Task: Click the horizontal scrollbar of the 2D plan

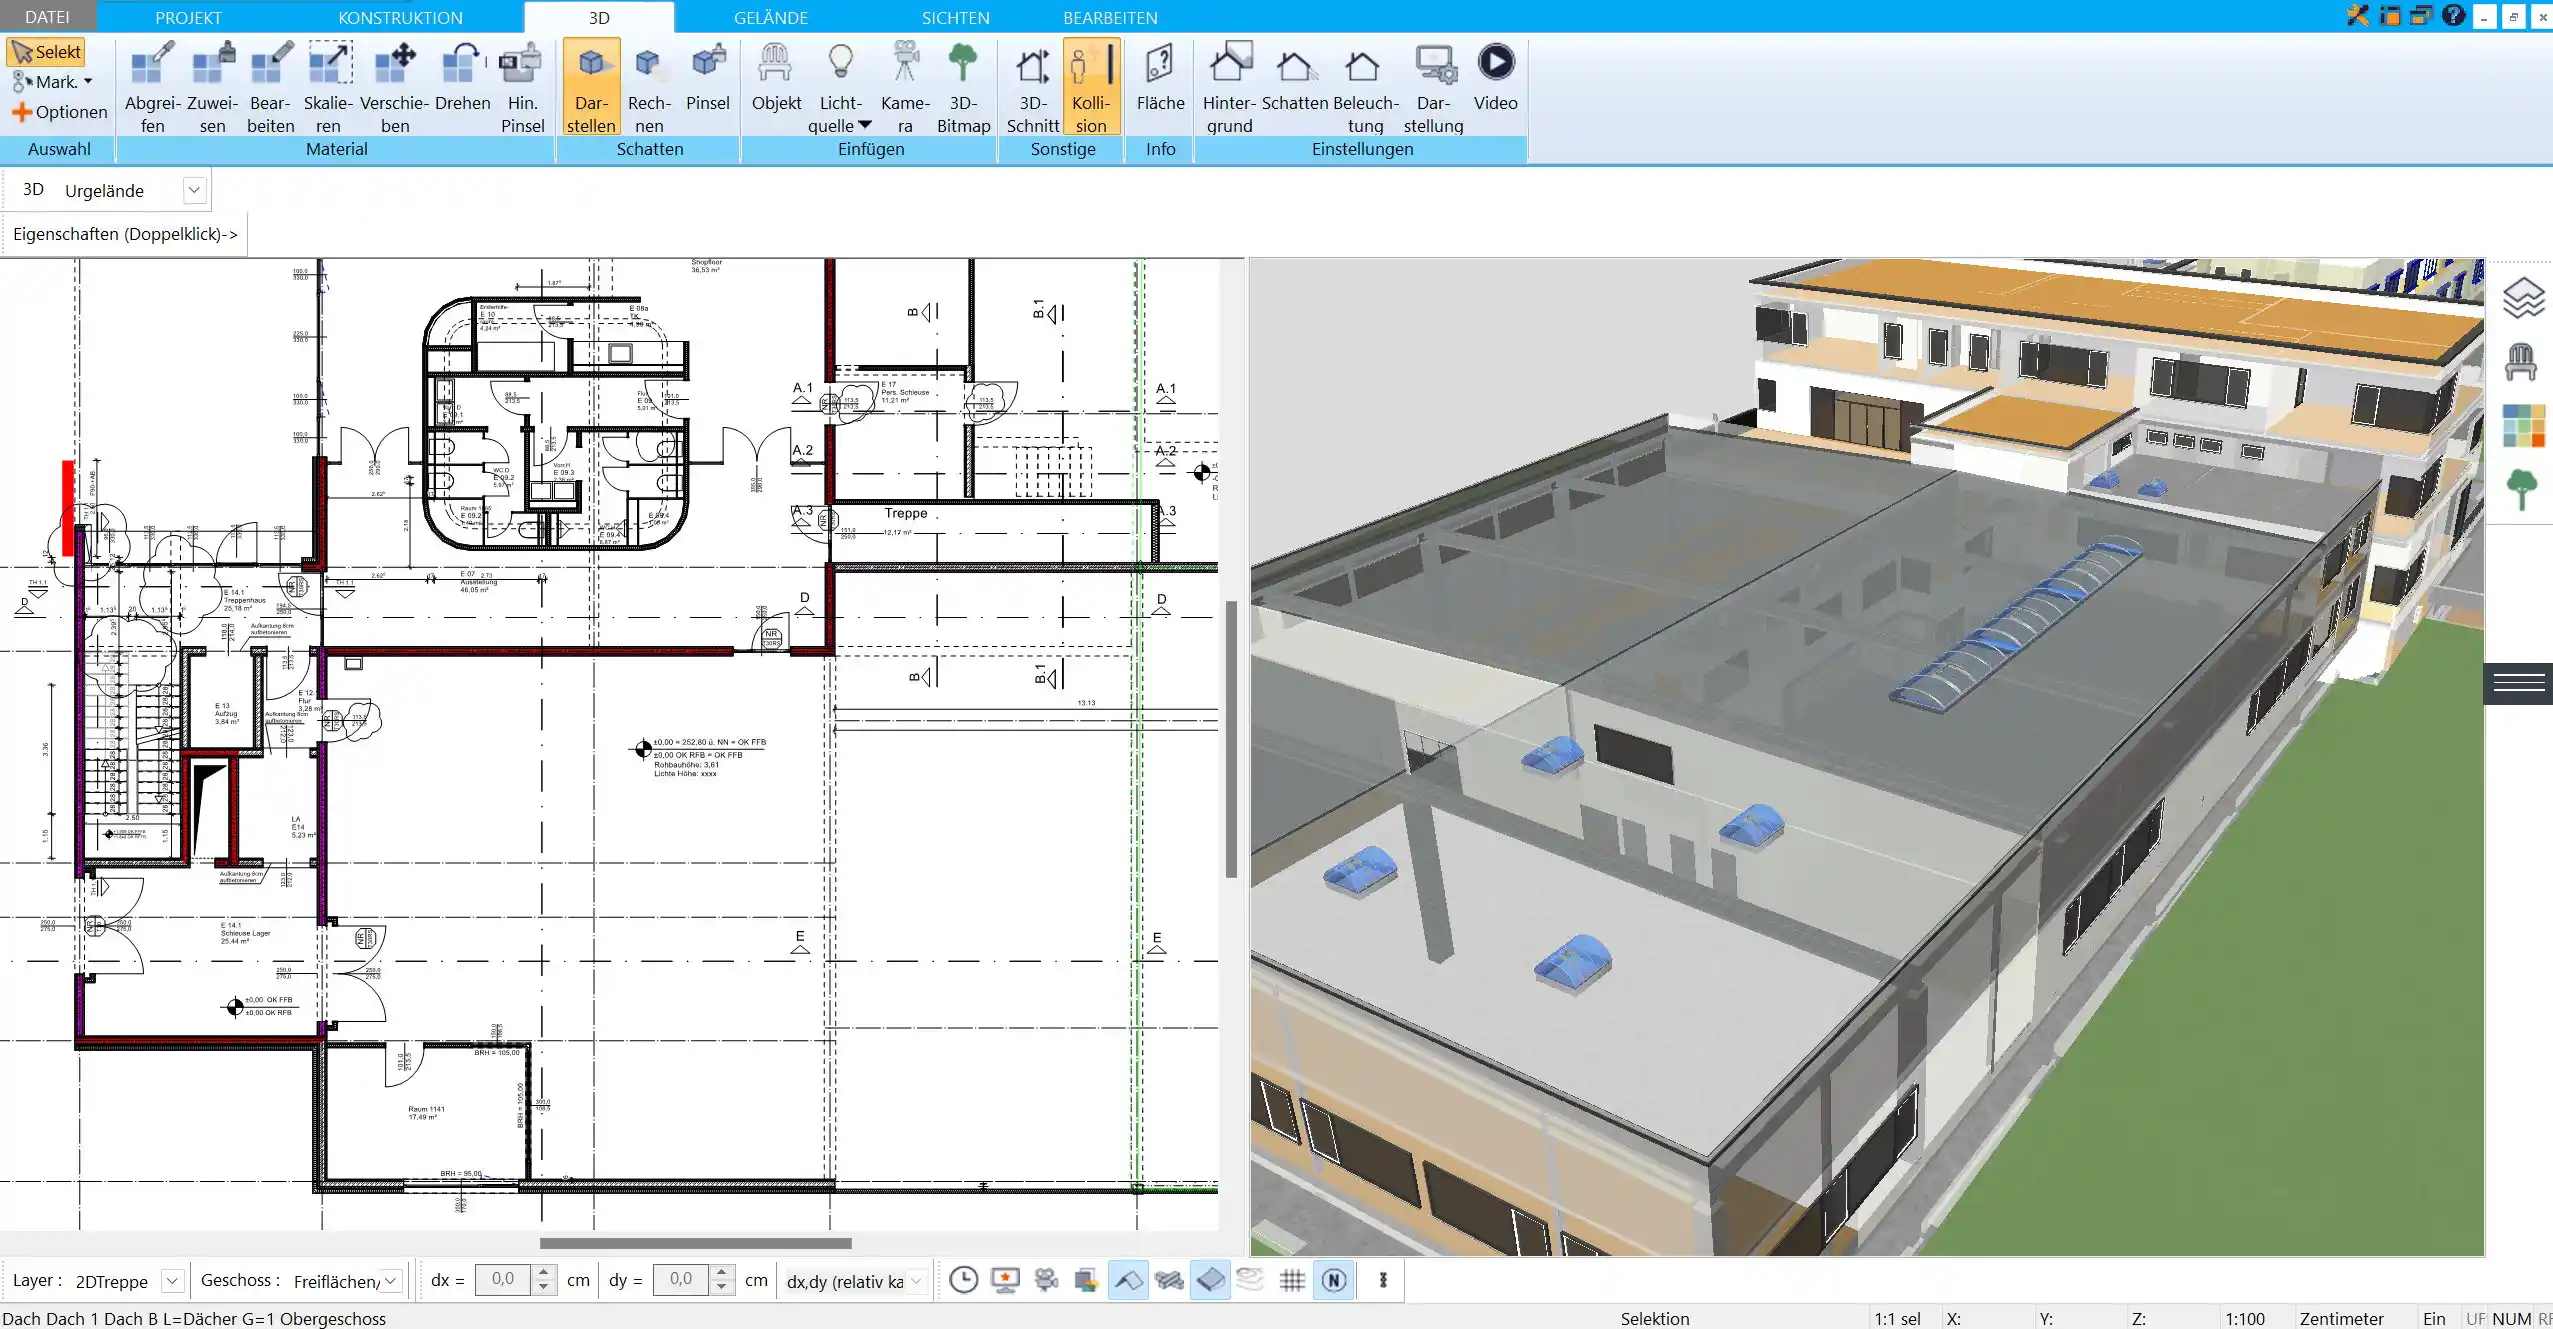Action: [696, 1243]
